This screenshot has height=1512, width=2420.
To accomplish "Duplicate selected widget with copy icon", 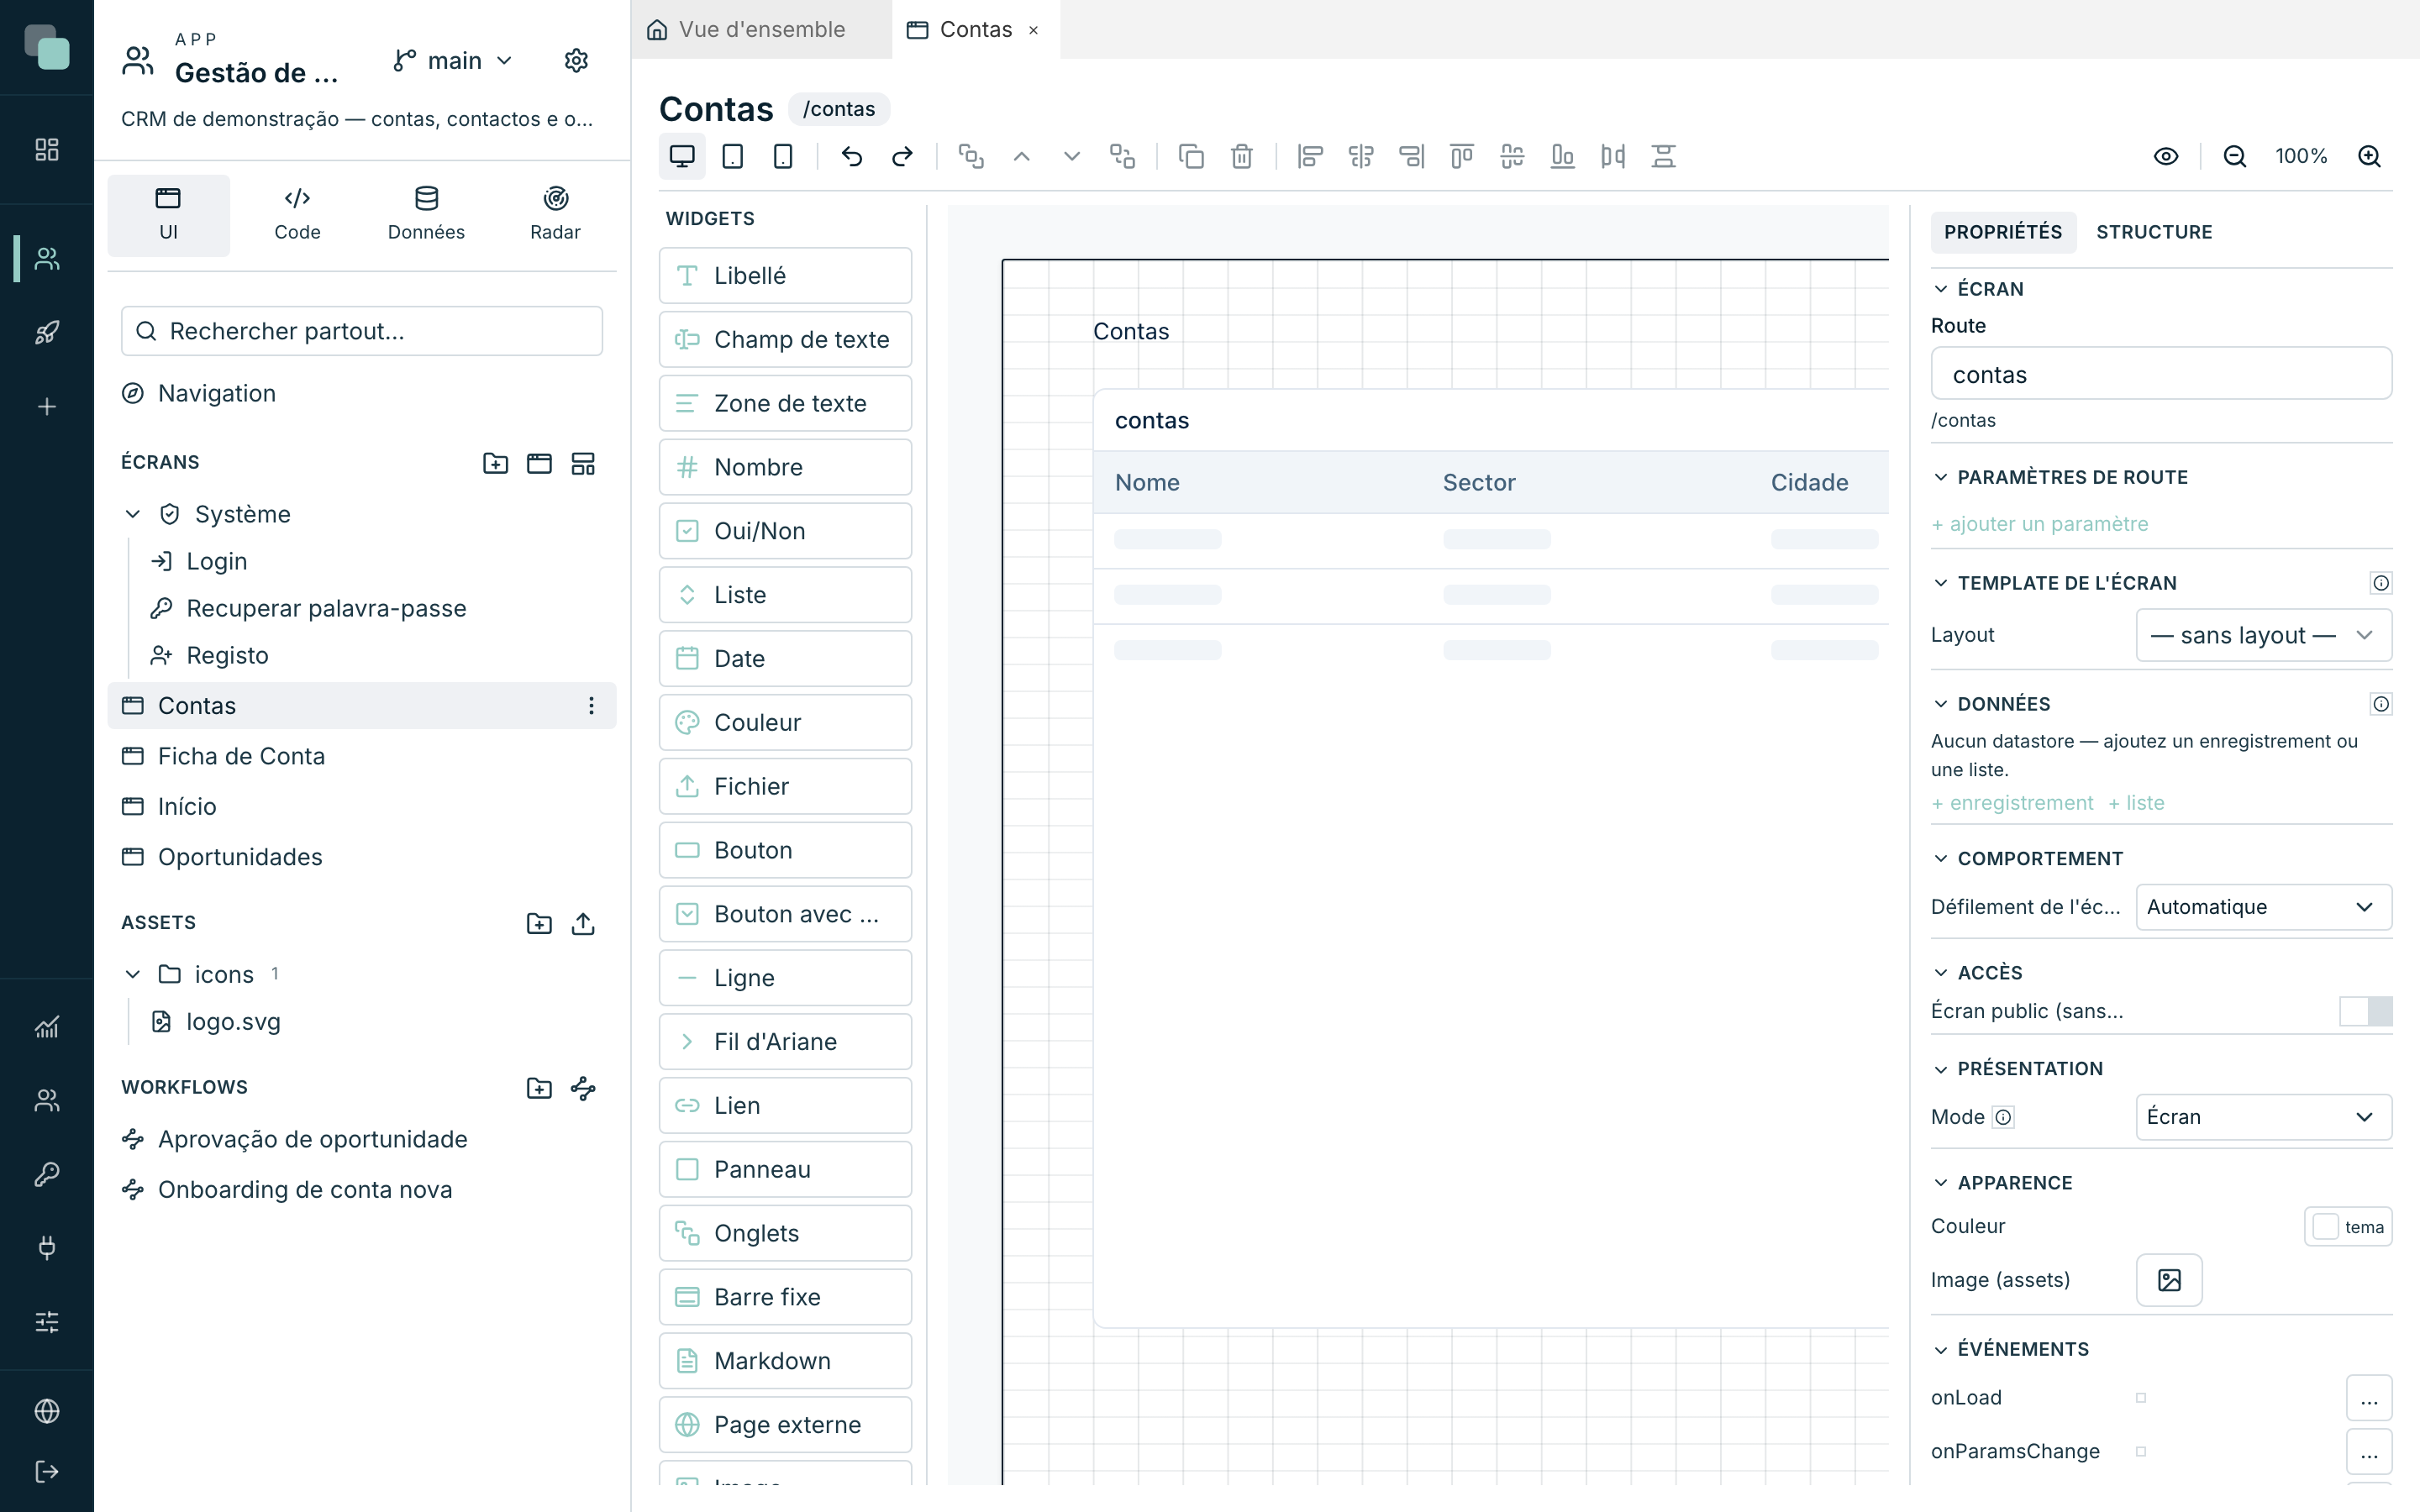I will [x=1191, y=156].
